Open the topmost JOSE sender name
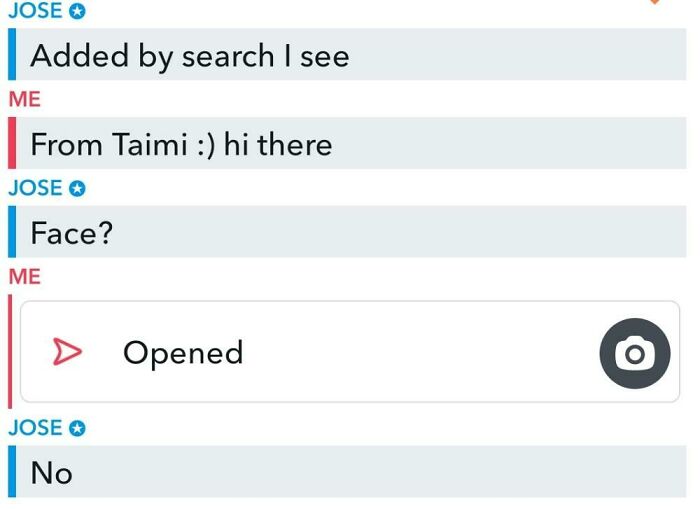The height and width of the screenshot is (509, 700). pyautogui.click(x=35, y=11)
